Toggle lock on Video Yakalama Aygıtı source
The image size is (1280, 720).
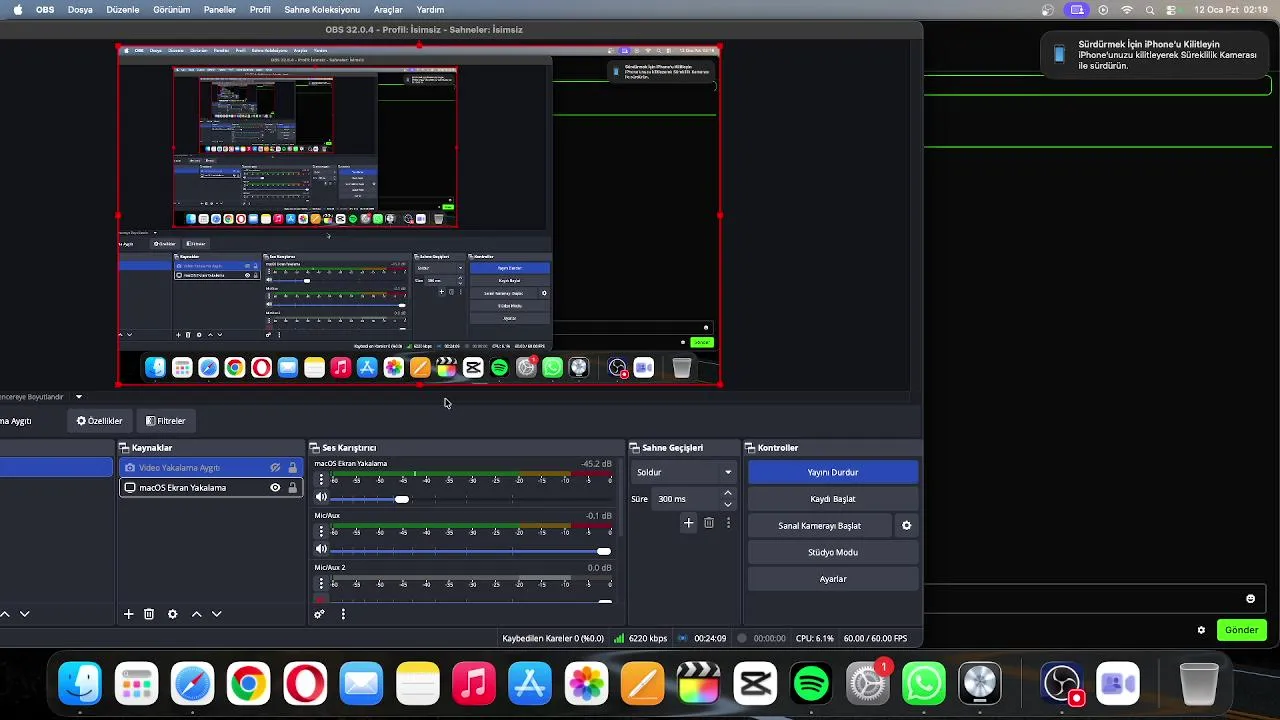293,468
